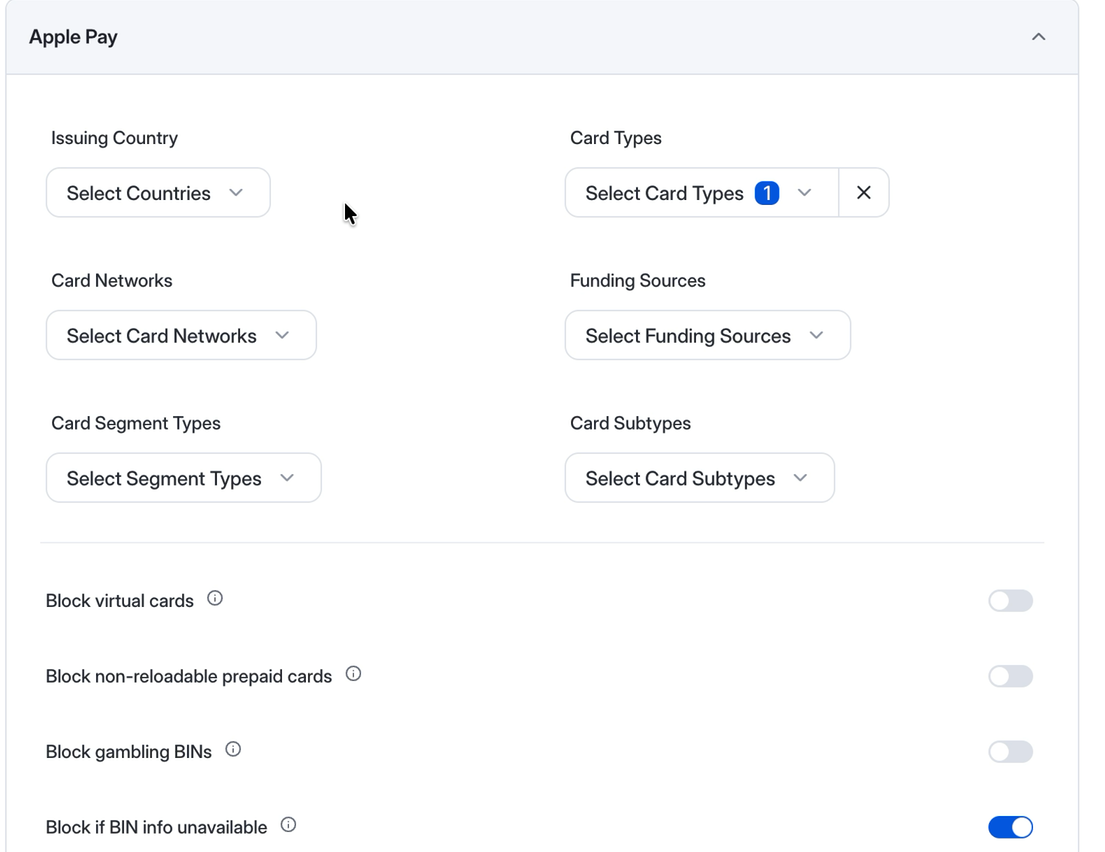1105x852 pixels.
Task: Open the Select Card Subtypes dropdown
Action: [700, 478]
